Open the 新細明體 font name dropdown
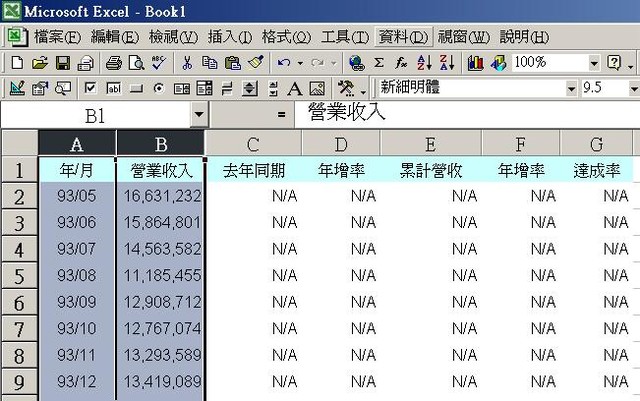640x401 pixels. 571,88
